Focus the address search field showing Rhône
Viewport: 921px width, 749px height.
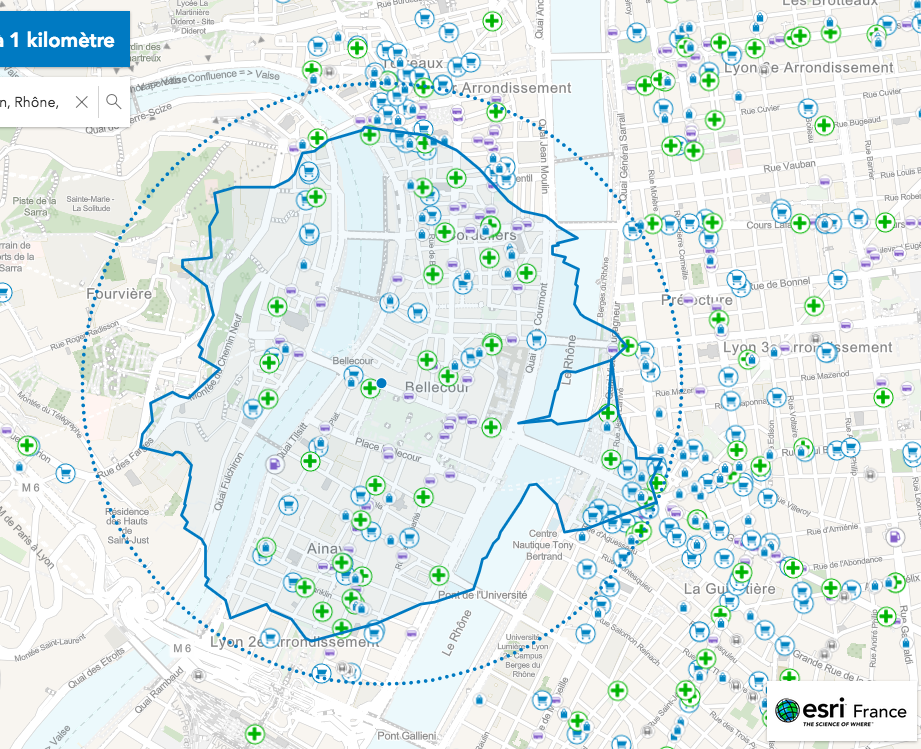pyautogui.click(x=31, y=102)
